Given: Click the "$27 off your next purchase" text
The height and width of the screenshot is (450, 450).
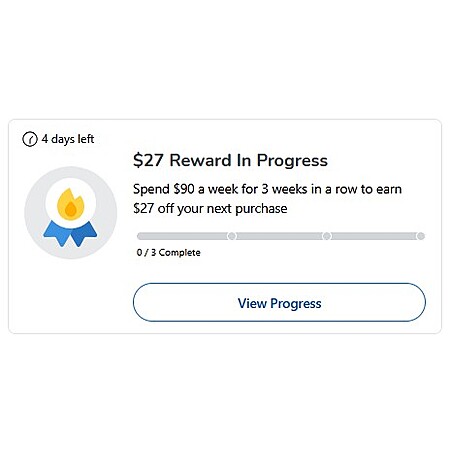Looking at the screenshot, I should point(210,209).
